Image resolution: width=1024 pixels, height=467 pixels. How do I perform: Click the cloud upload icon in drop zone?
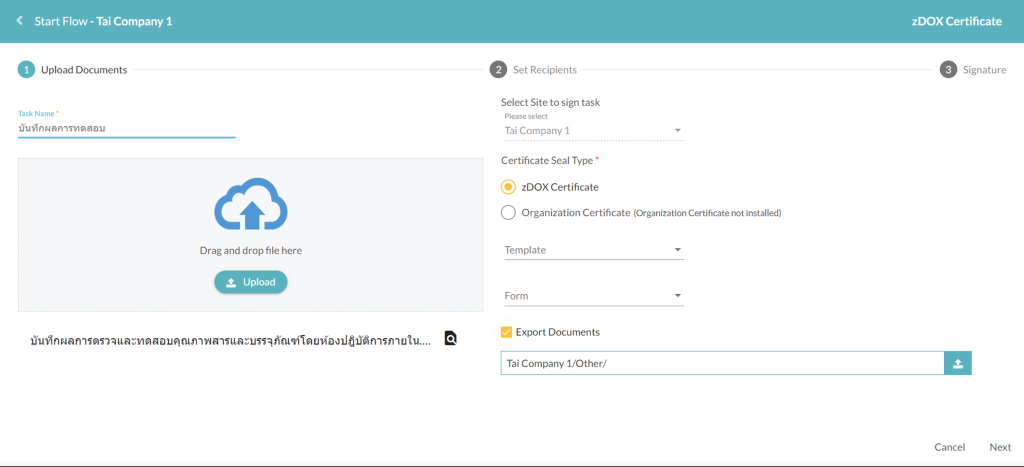coord(250,204)
